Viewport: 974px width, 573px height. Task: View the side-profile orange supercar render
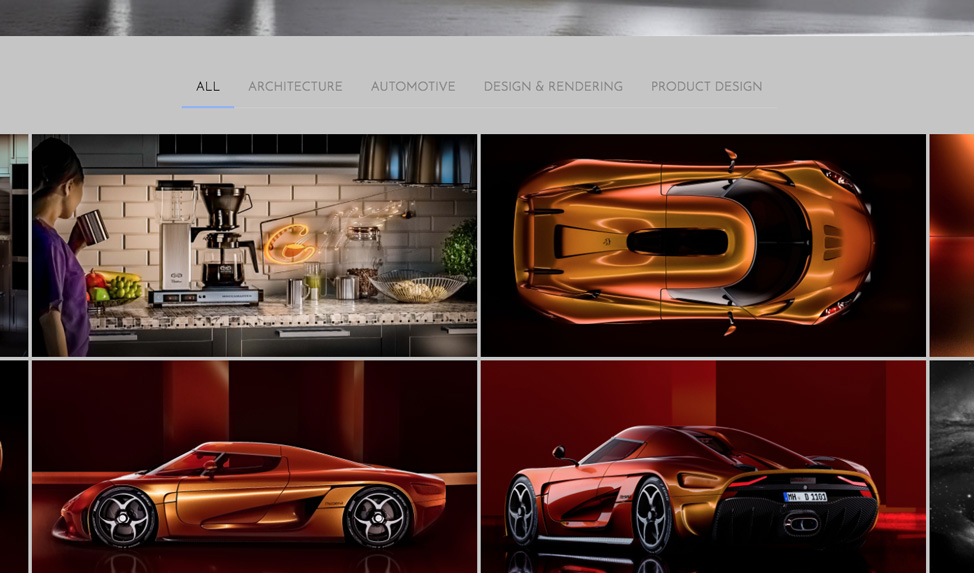click(x=255, y=467)
